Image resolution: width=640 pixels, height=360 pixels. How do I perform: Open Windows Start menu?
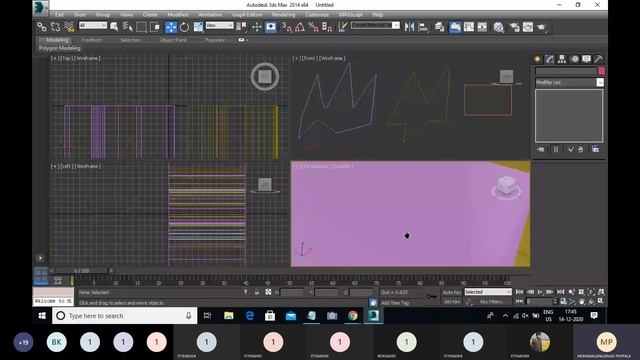pos(42,316)
